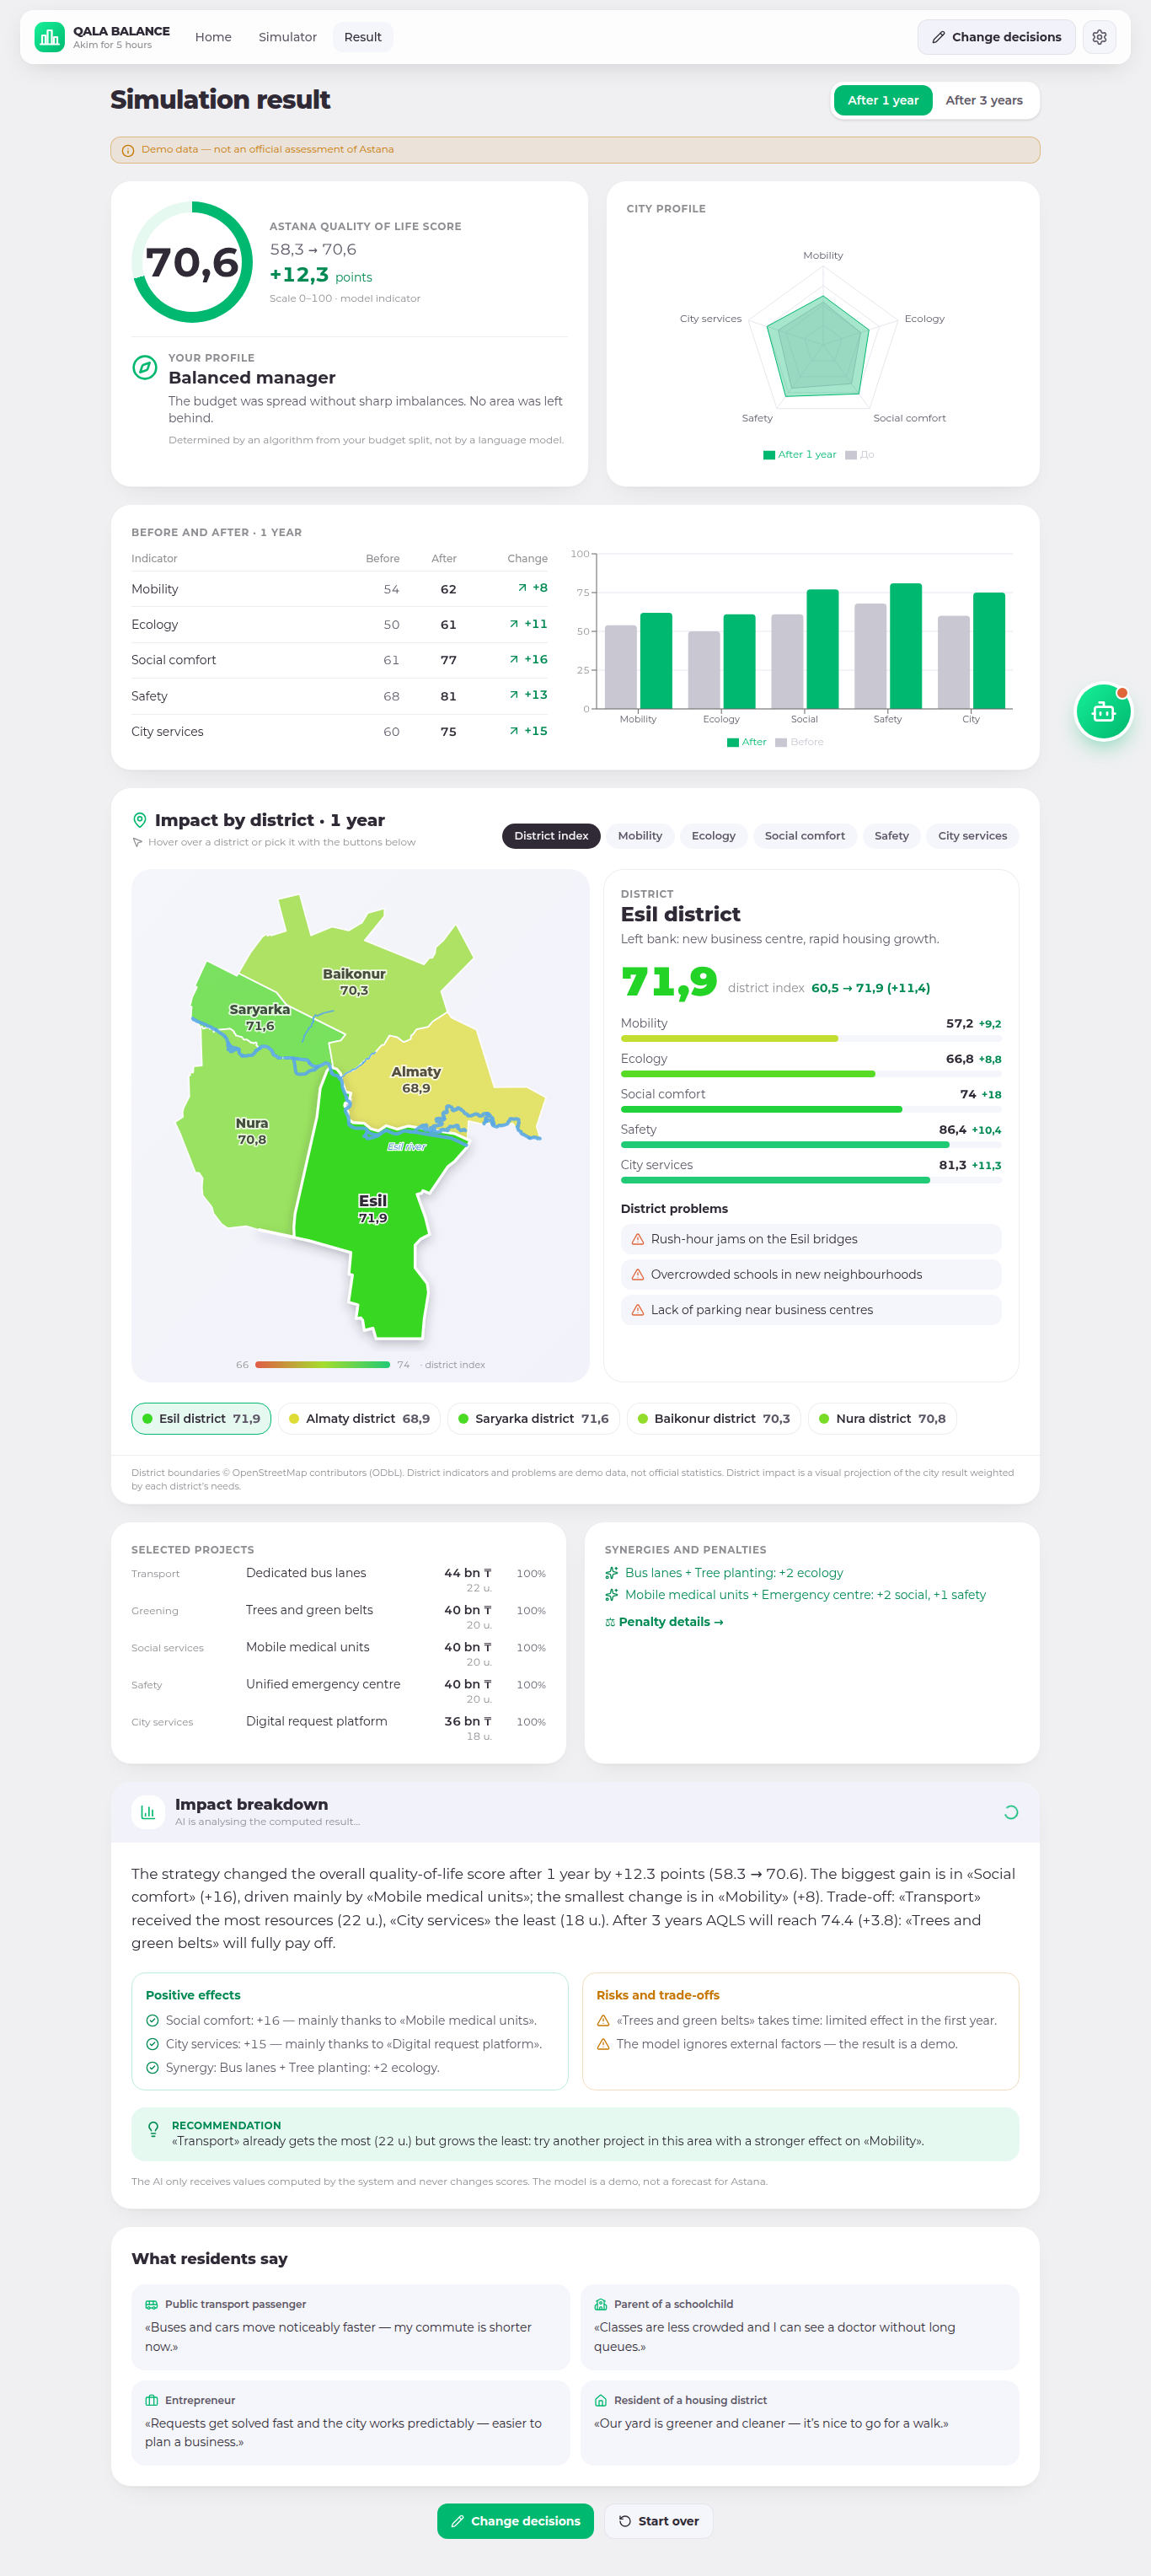
Task: Switch to the After 1 year view
Action: (883, 100)
